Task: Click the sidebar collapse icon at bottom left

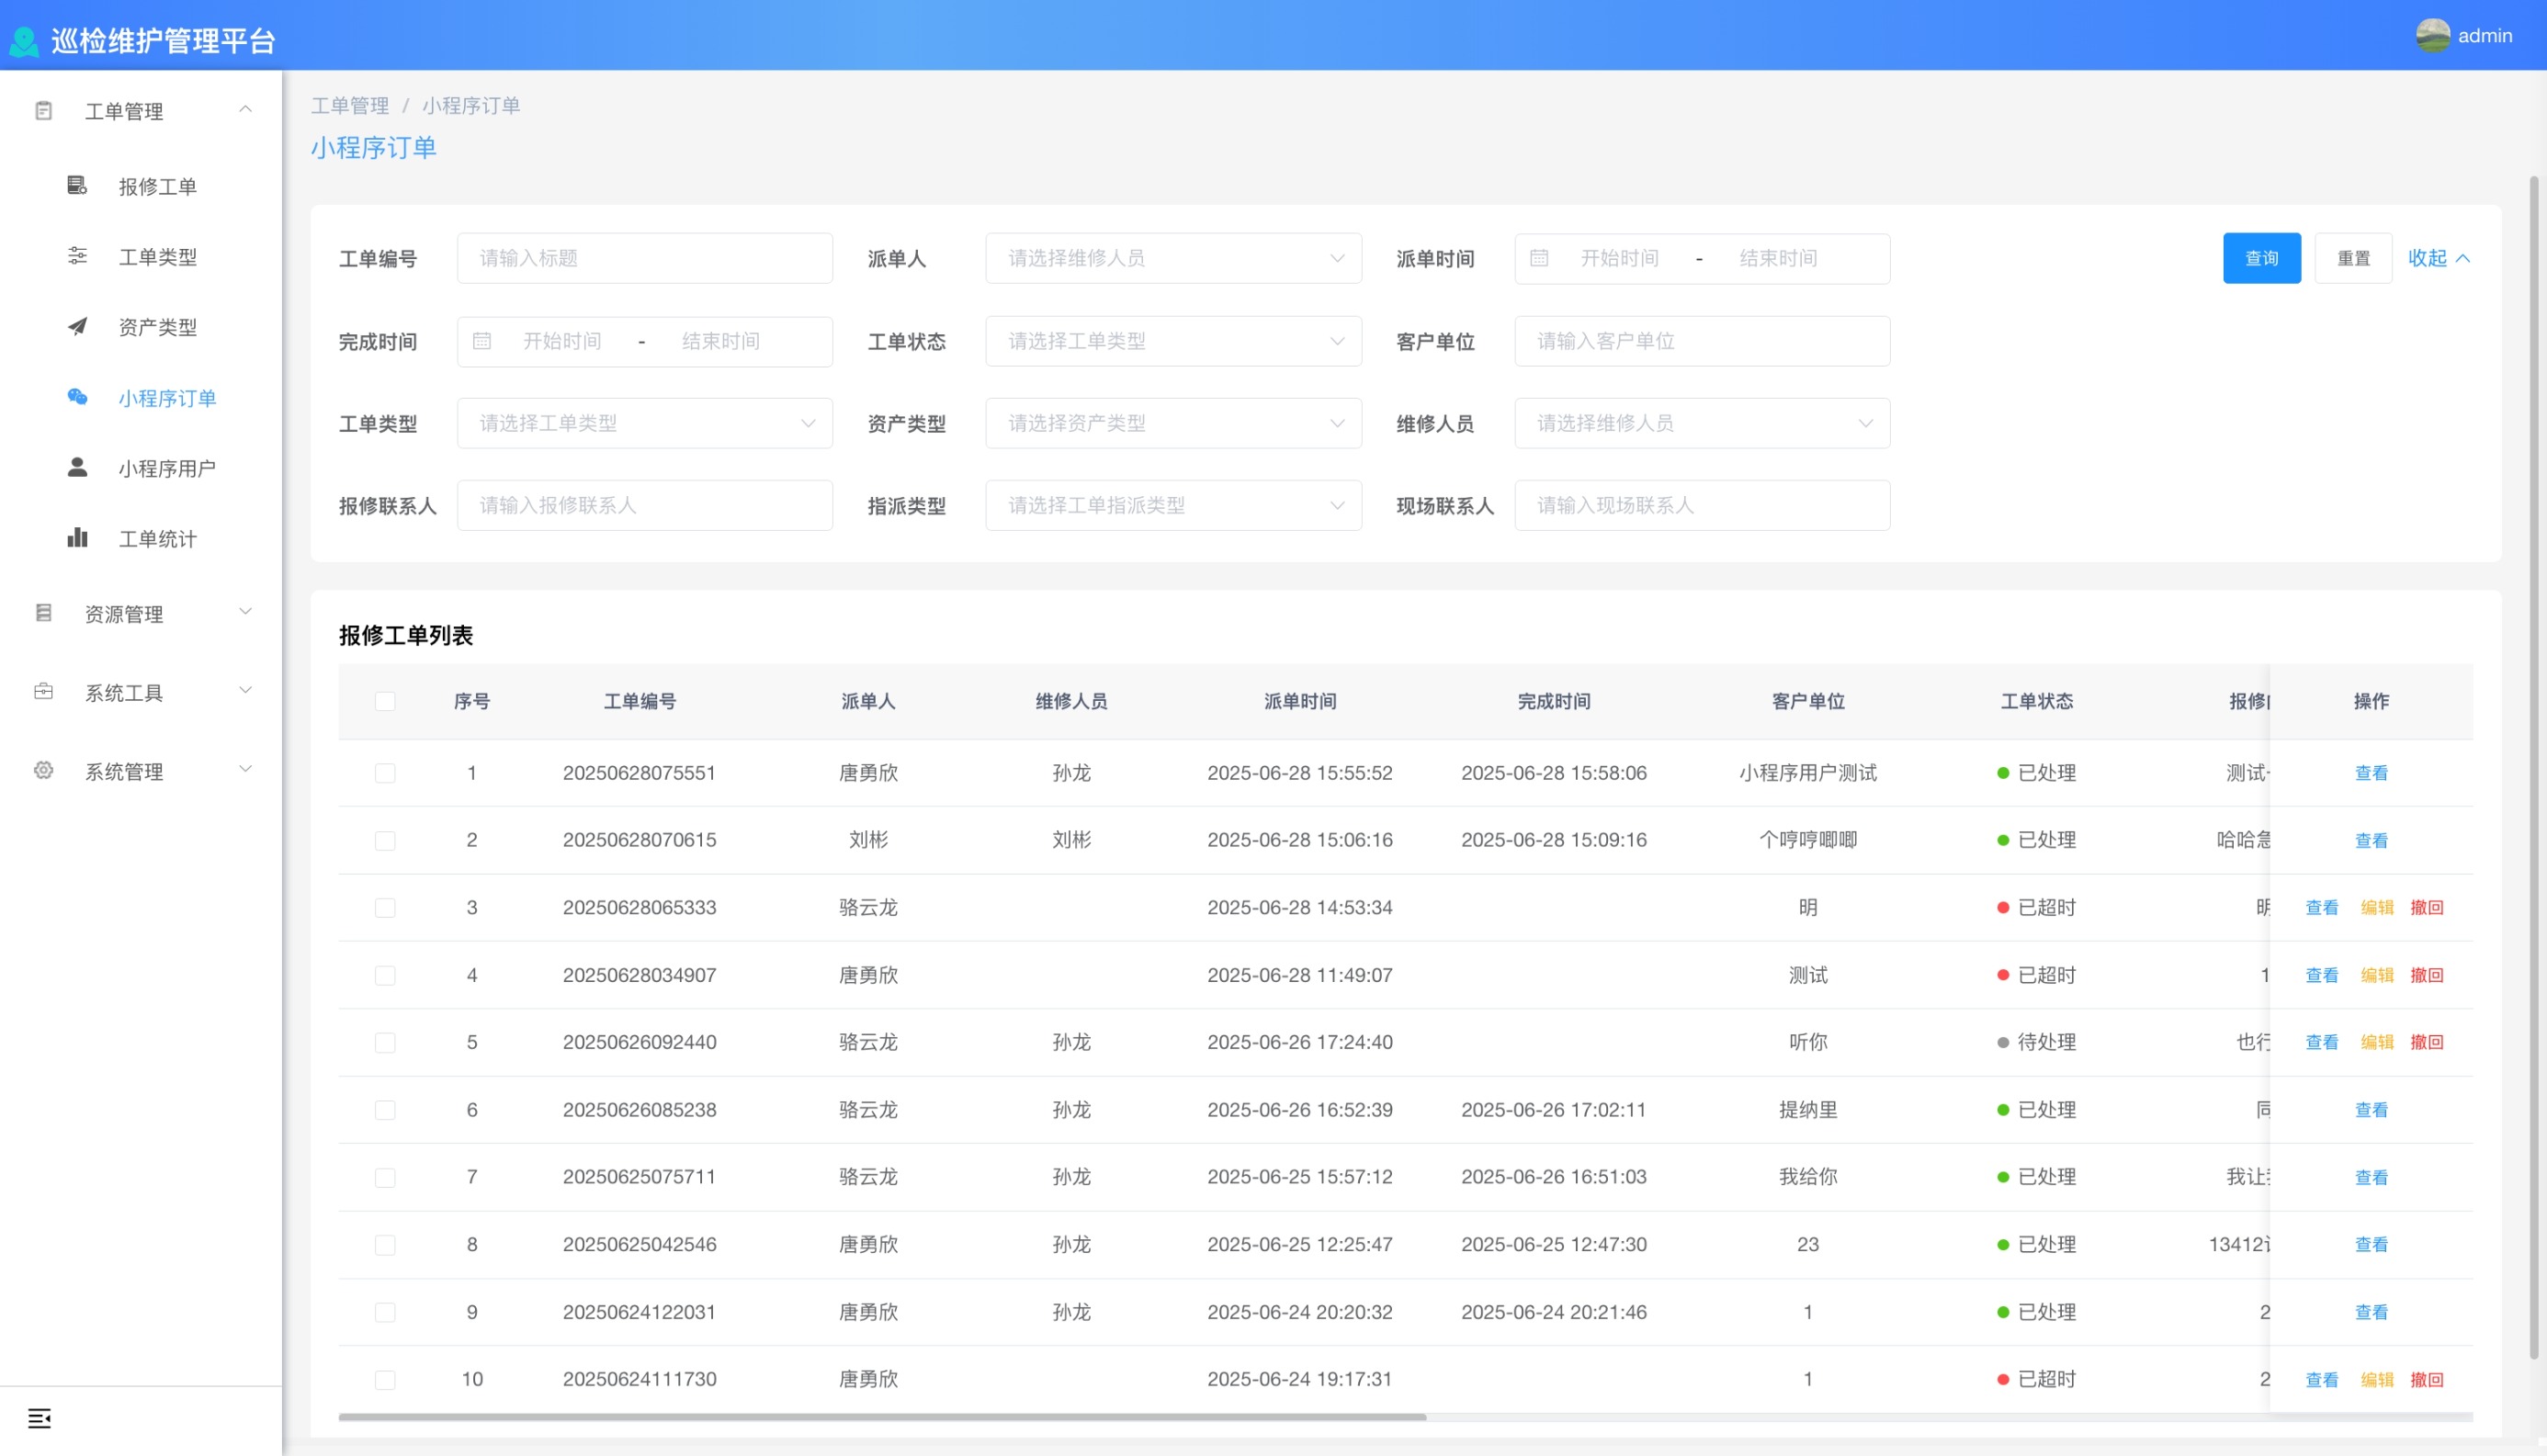Action: tap(39, 1418)
